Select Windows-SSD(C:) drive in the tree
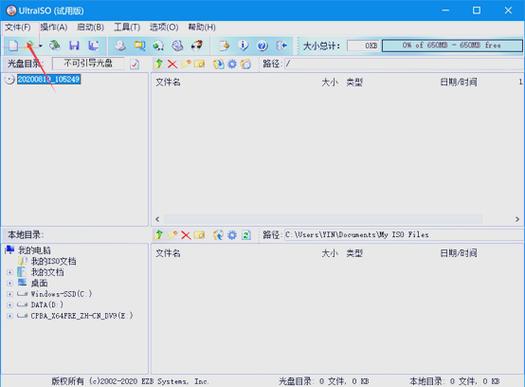525x387 pixels. tap(61, 294)
